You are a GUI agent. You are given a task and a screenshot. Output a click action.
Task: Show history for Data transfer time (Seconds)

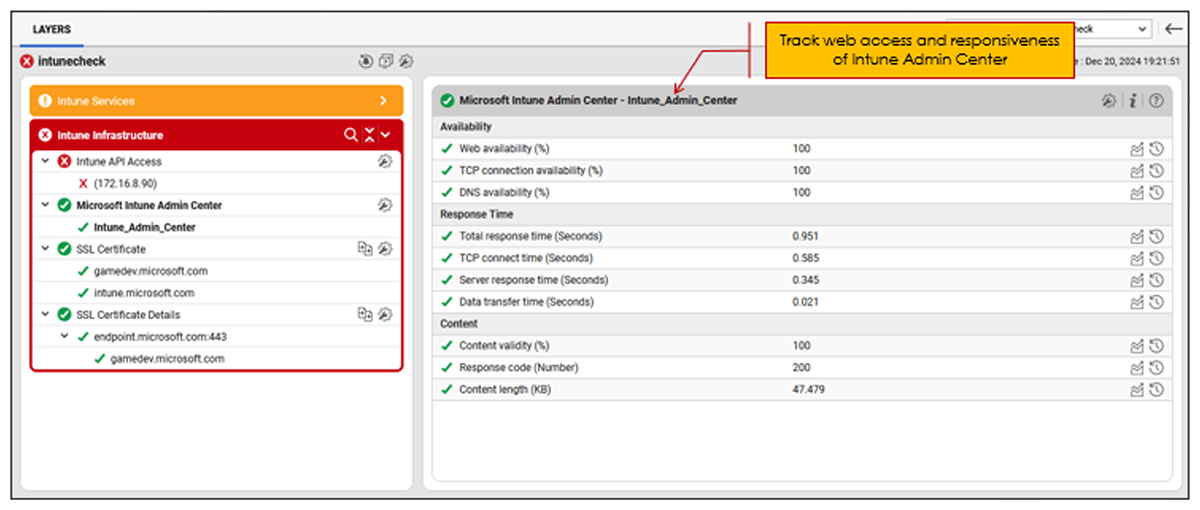point(1156,303)
